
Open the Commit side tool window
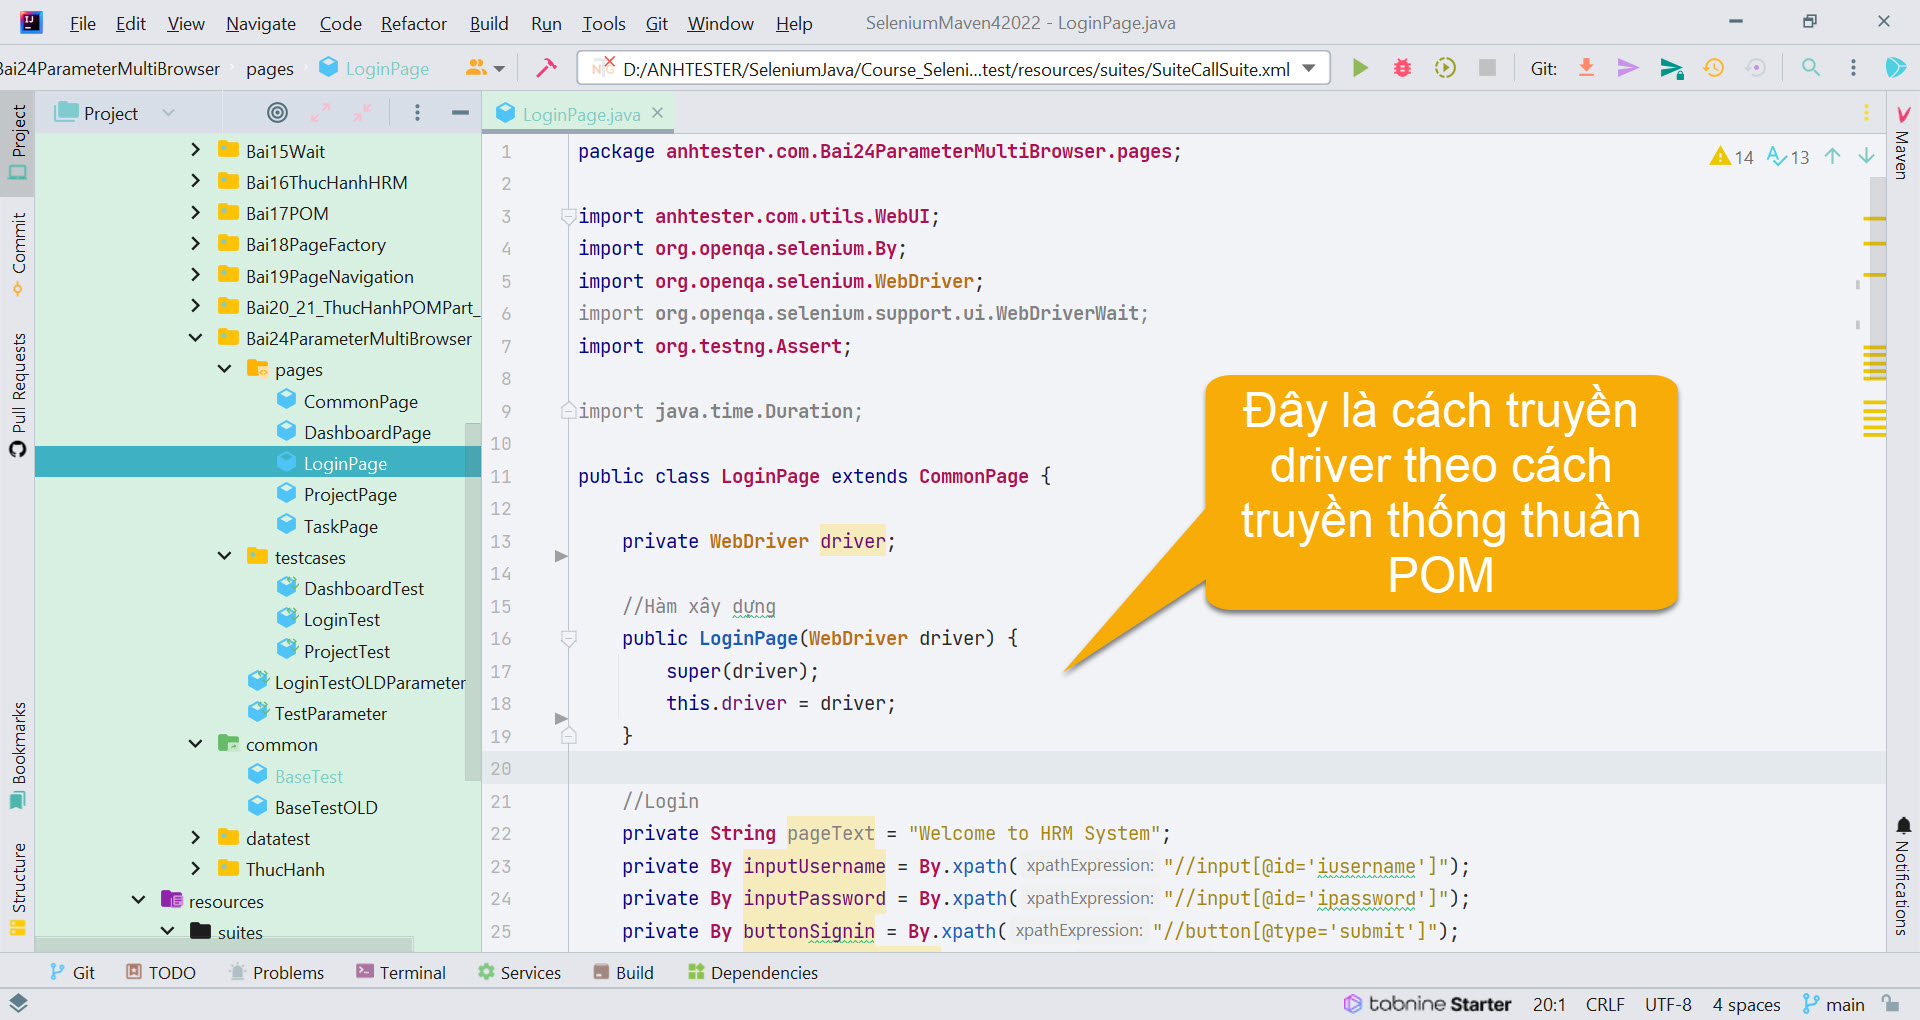click(x=18, y=254)
